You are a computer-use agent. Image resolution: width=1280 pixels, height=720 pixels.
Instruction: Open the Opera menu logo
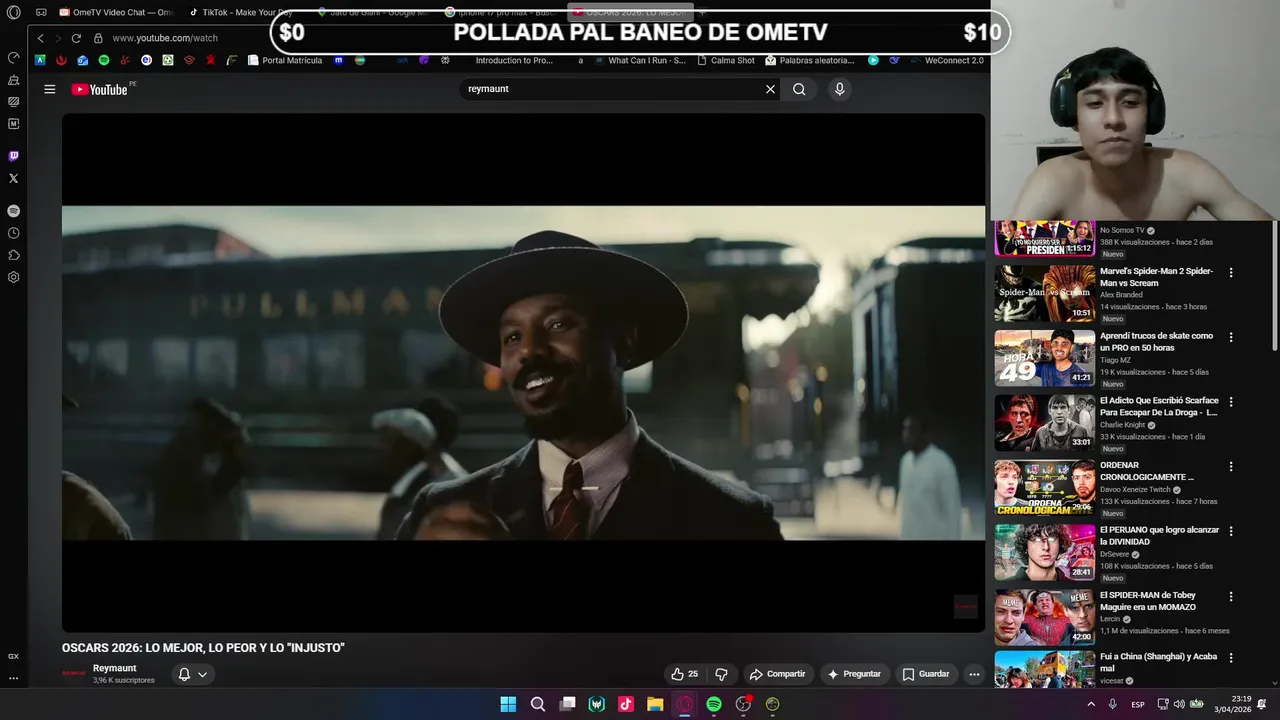[x=13, y=13]
